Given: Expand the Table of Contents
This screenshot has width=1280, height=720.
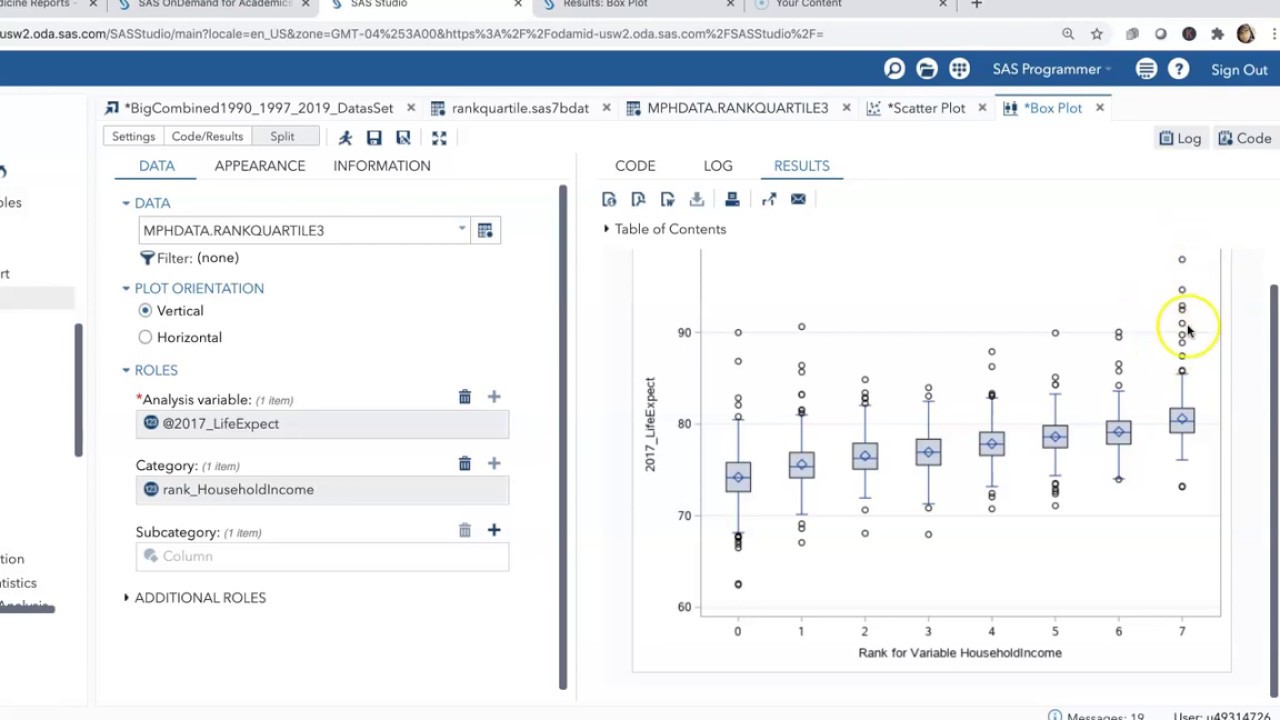Looking at the screenshot, I should pos(606,229).
